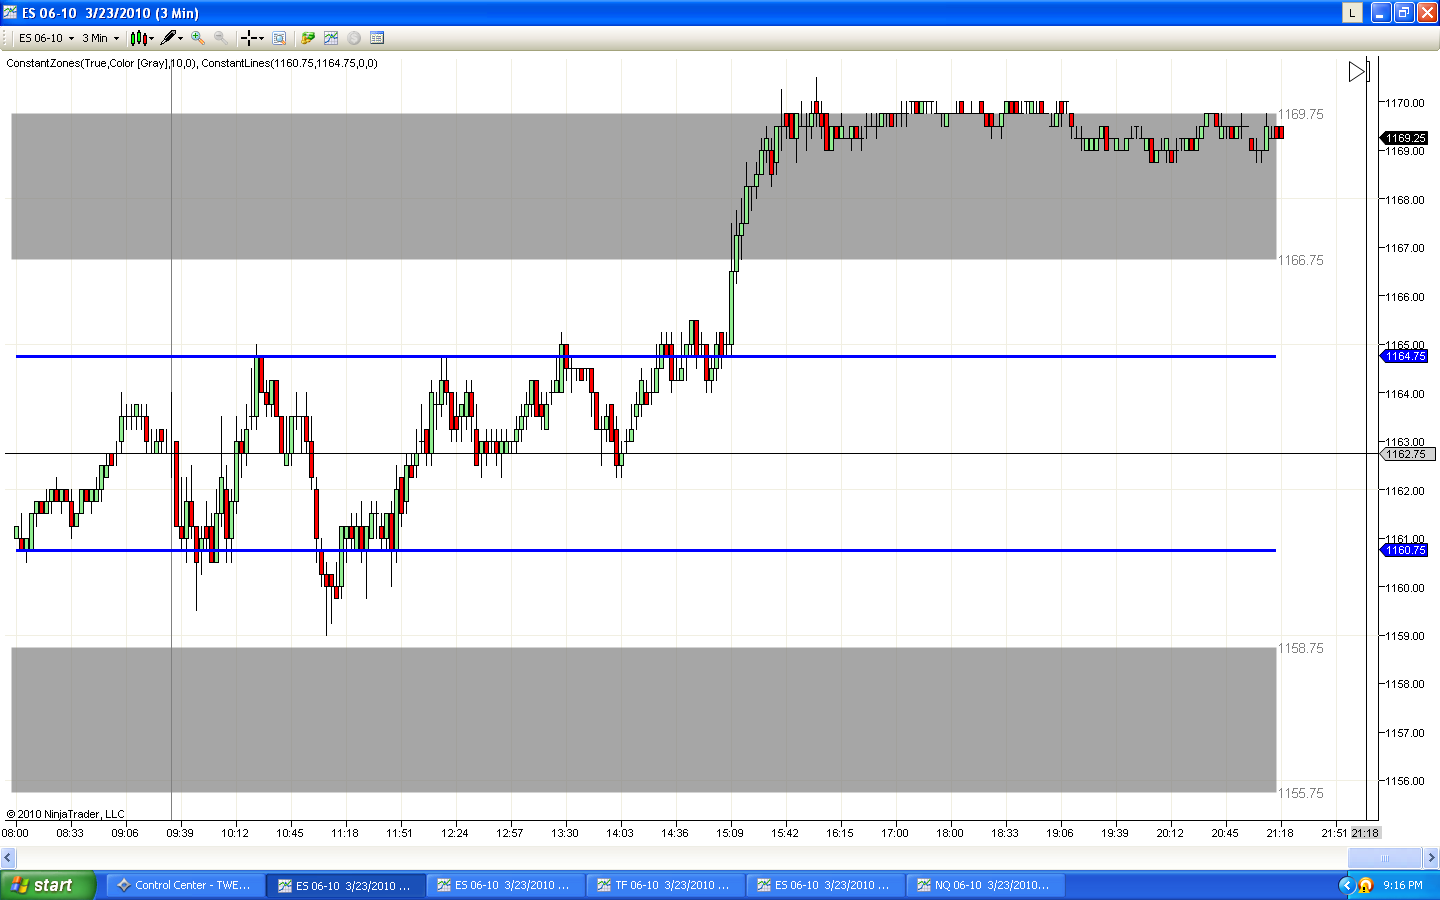
Task: Click the scrollbar left arrow
Action: [x=8, y=858]
